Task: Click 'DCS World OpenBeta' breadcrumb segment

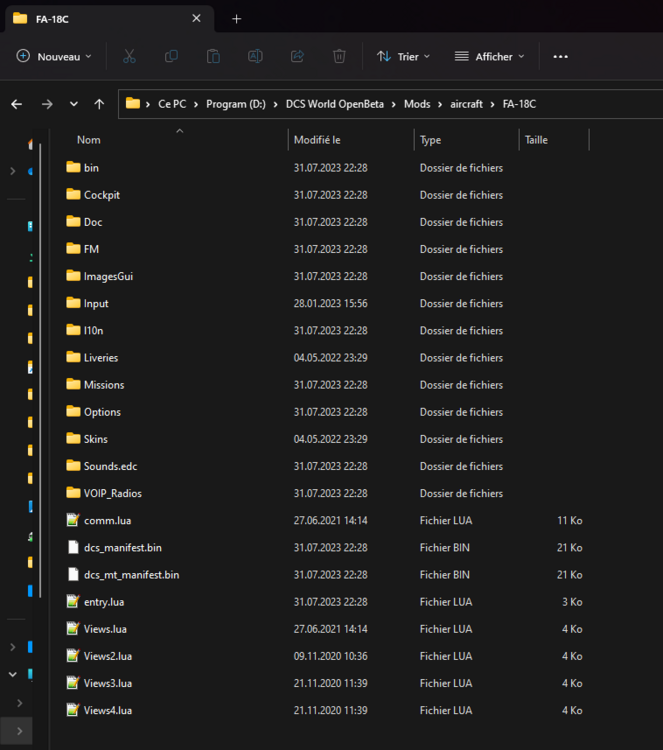Action: pyautogui.click(x=337, y=104)
